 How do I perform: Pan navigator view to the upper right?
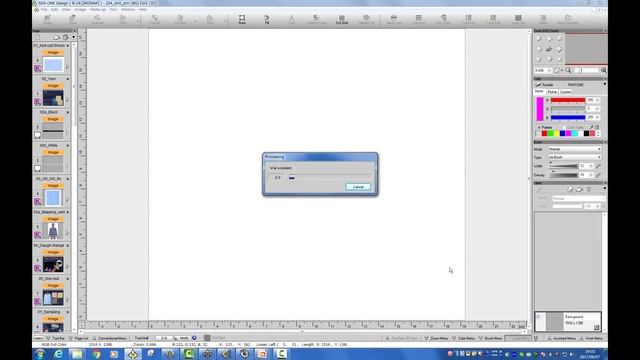coord(559,39)
